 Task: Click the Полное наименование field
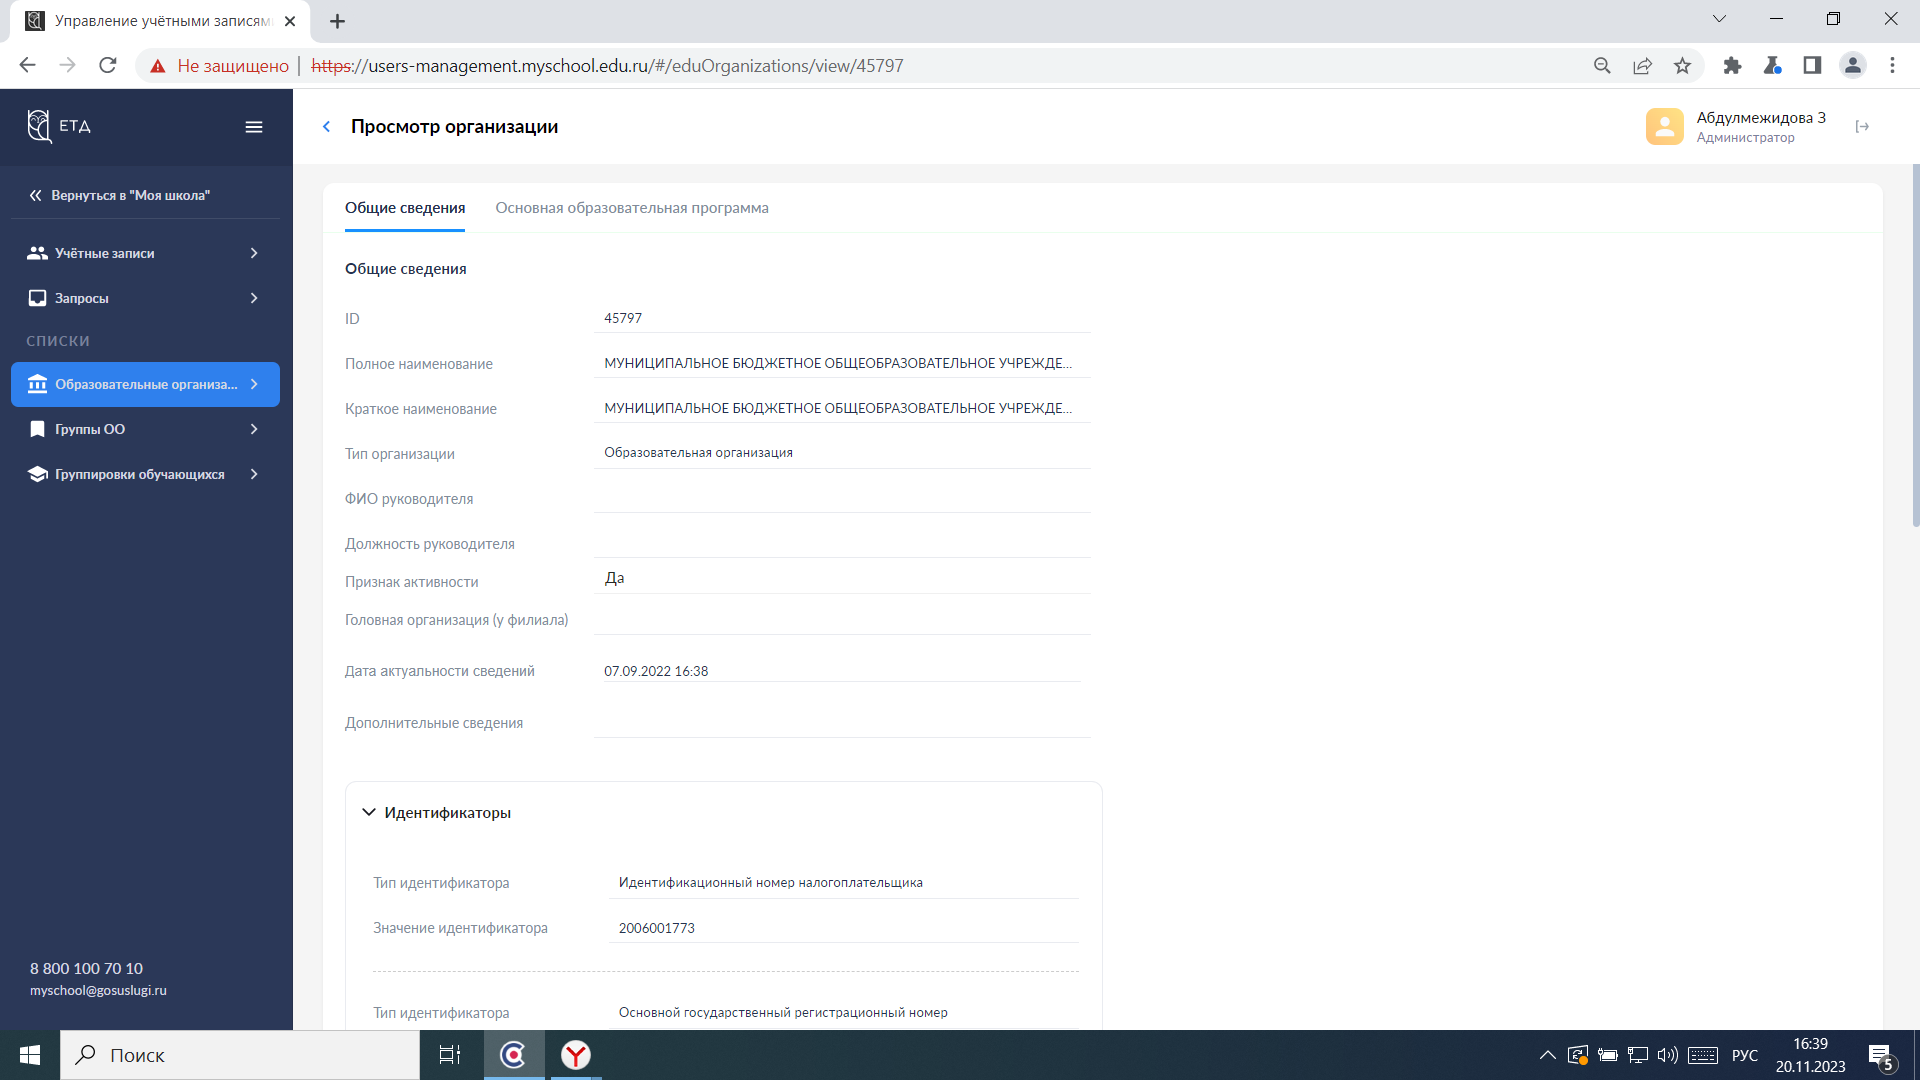(x=842, y=363)
